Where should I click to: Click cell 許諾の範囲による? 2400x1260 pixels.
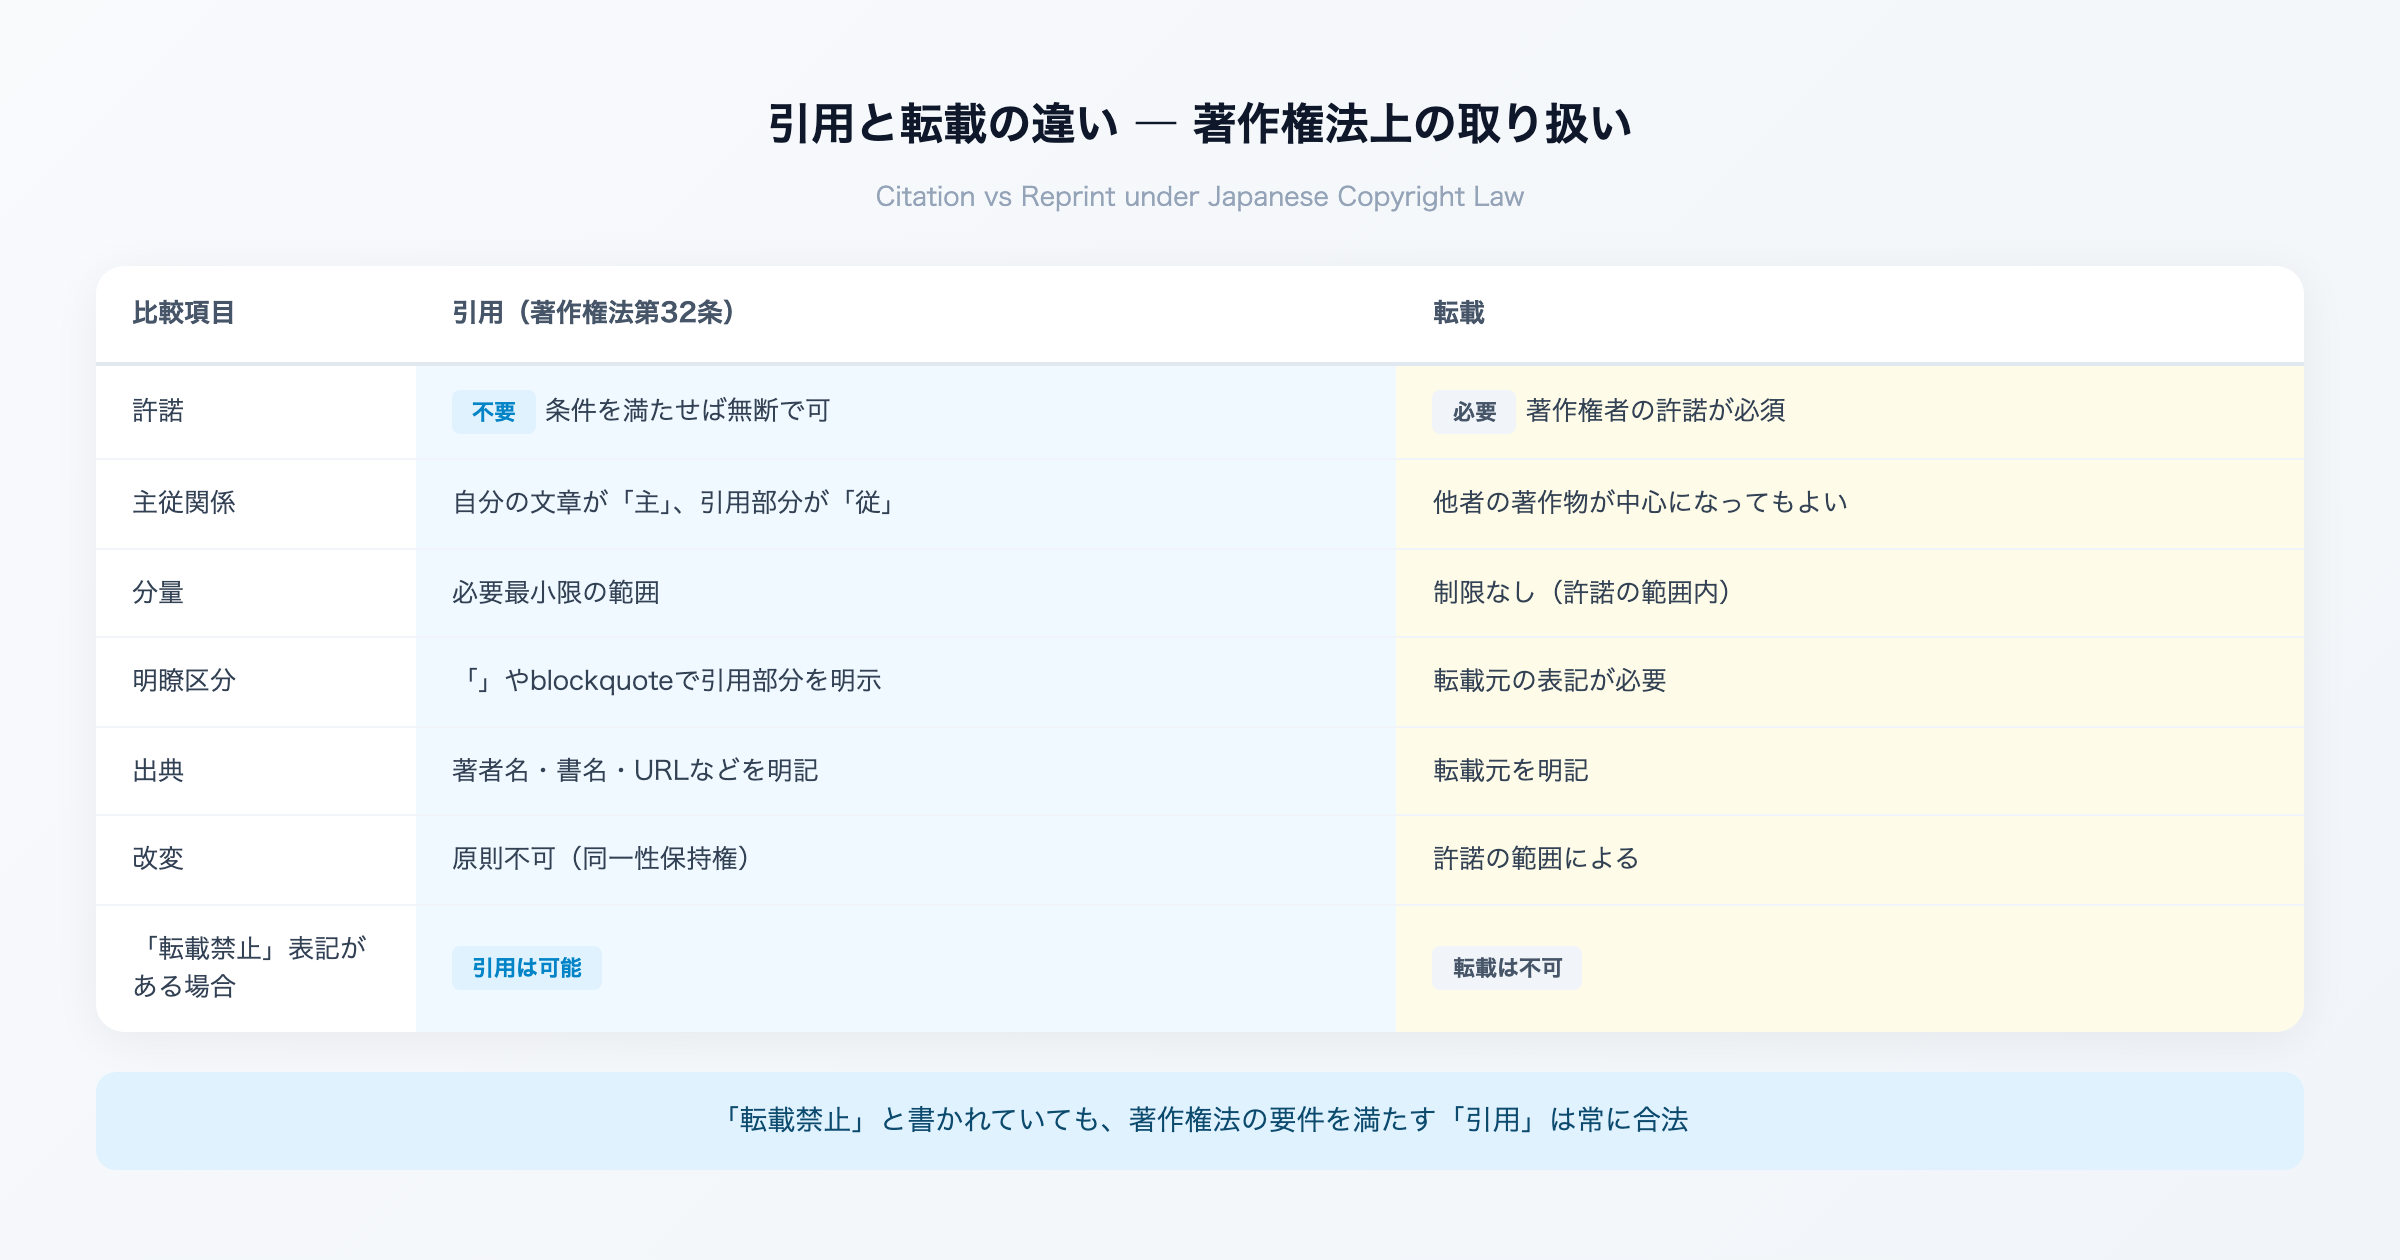click(1536, 858)
